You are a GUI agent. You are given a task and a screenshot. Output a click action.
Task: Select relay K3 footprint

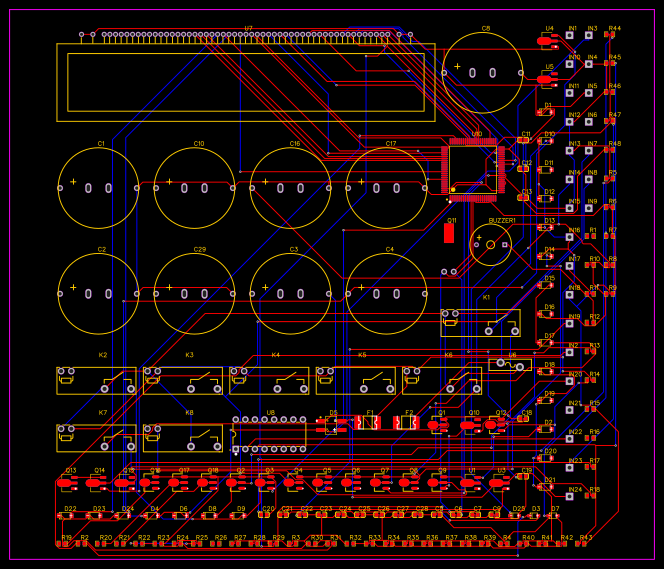183,381
